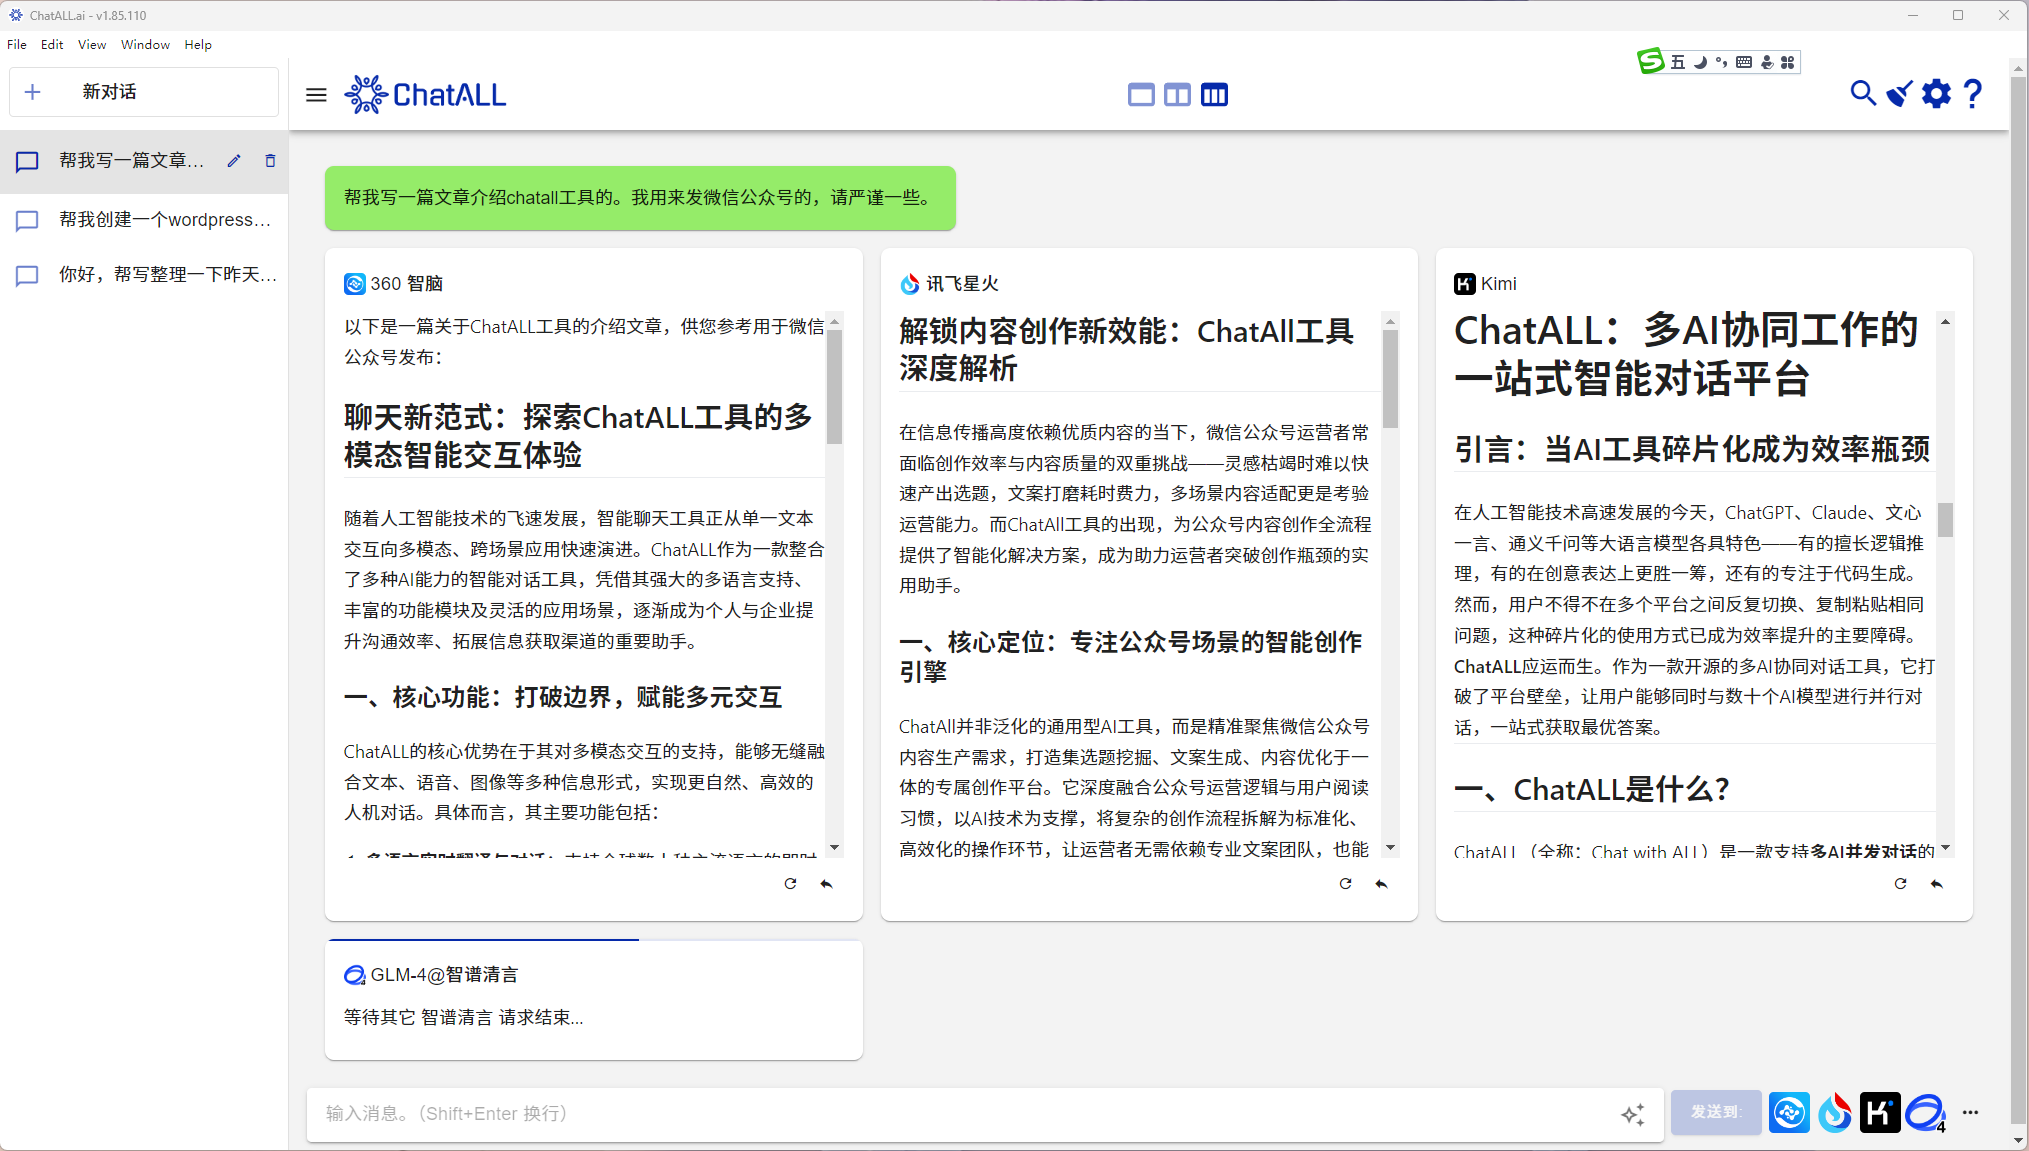The height and width of the screenshot is (1151, 2029).
Task: Open help via the question mark icon
Action: (1973, 93)
